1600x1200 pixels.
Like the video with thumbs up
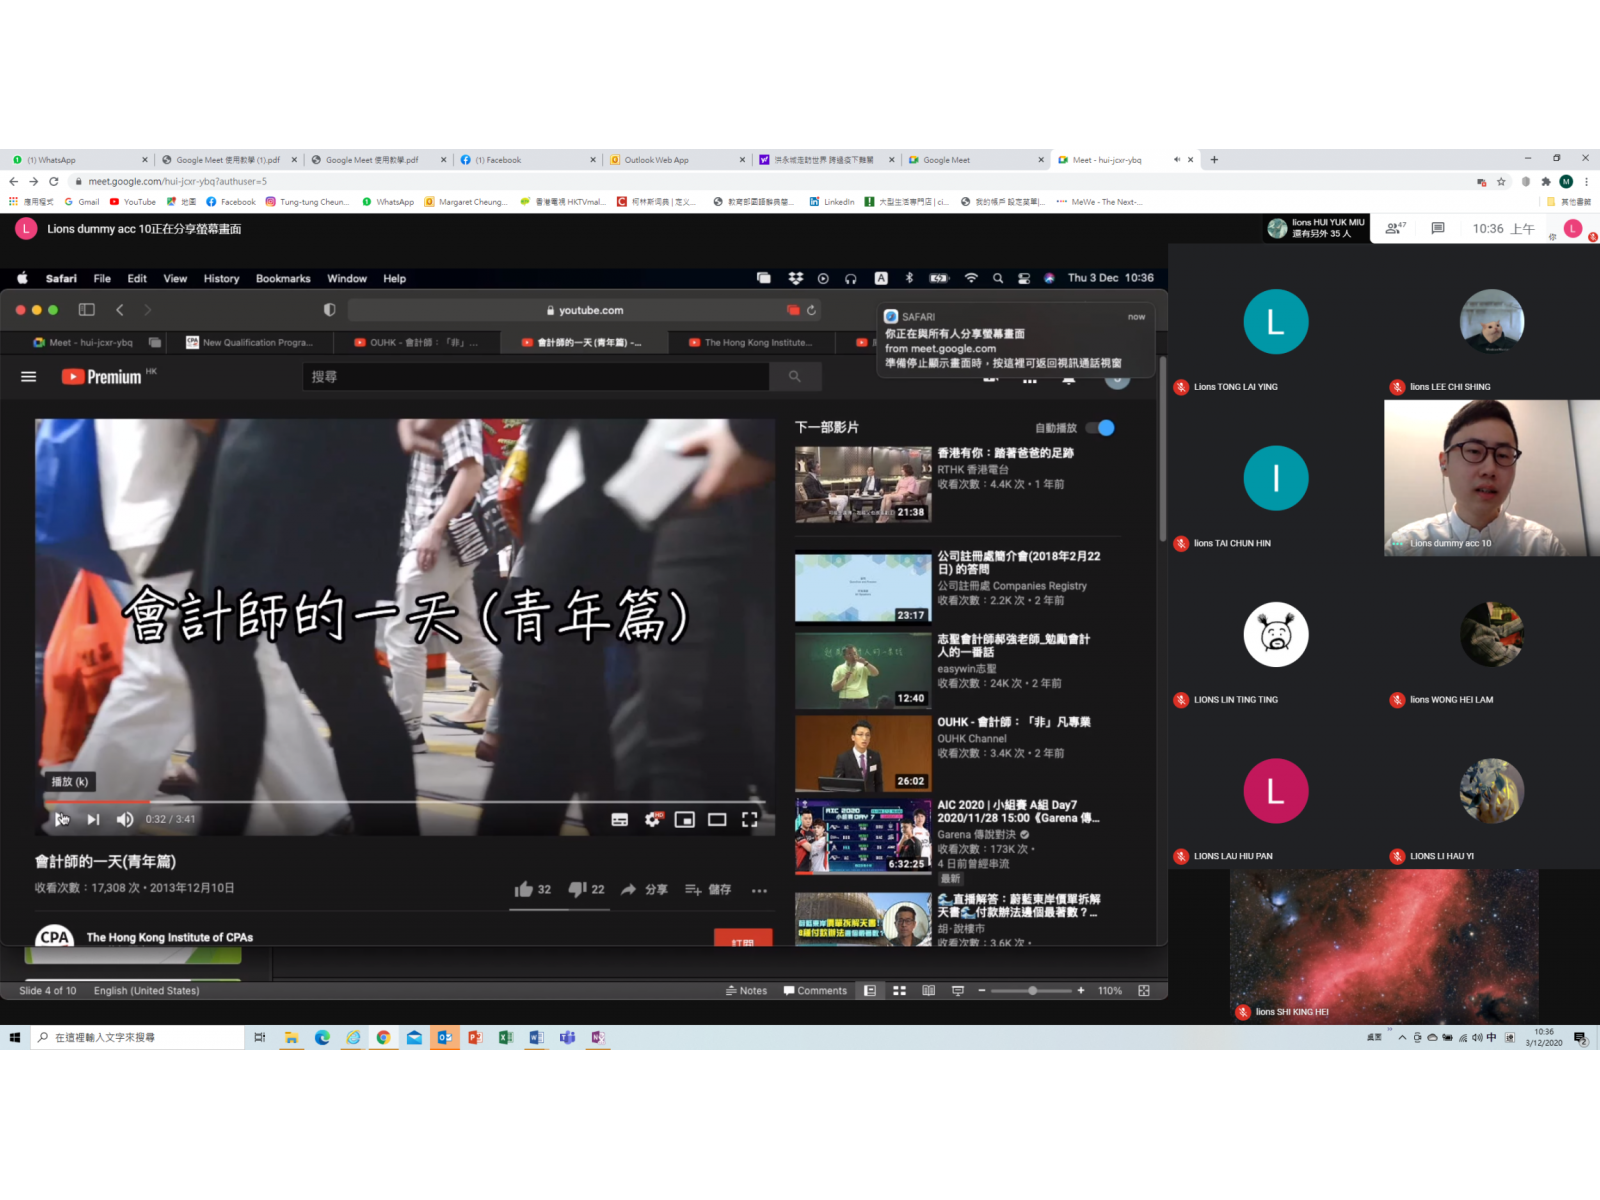524,889
